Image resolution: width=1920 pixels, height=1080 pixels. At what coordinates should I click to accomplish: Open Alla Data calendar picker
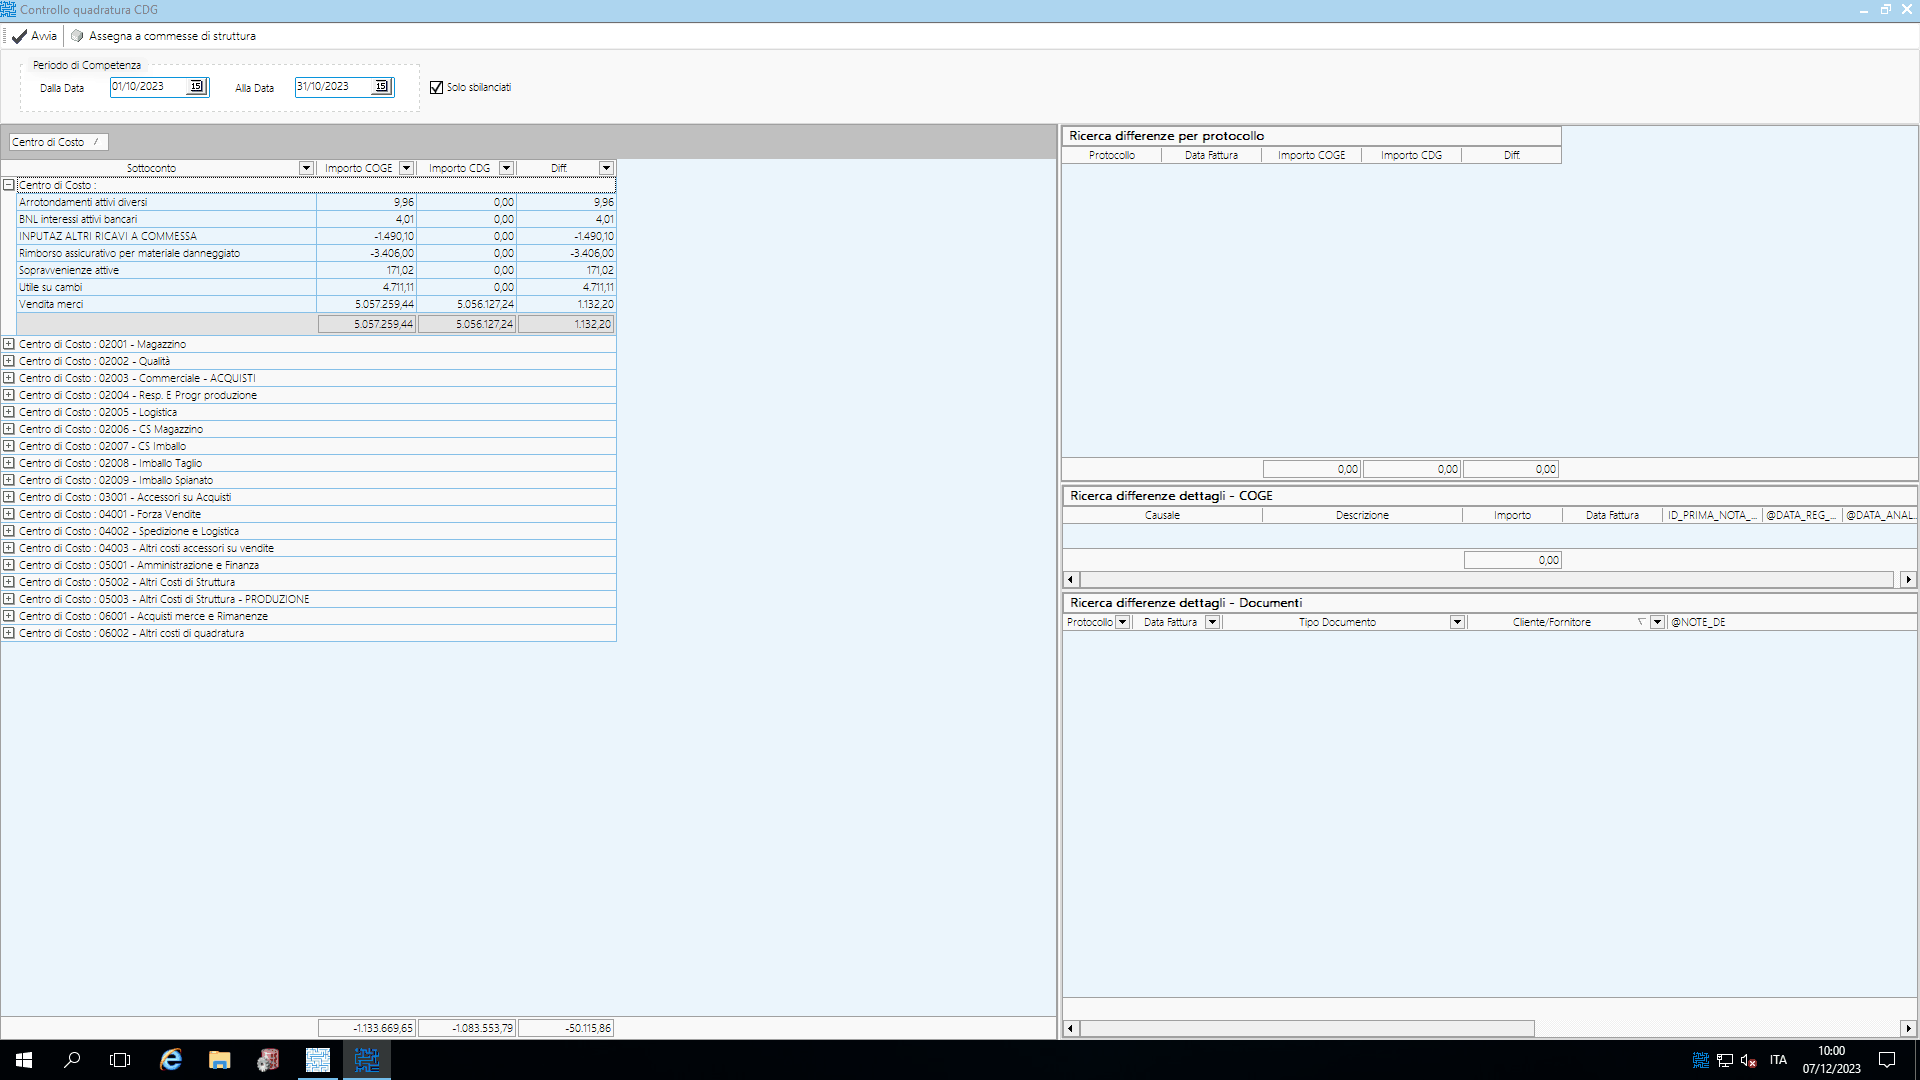coord(382,87)
